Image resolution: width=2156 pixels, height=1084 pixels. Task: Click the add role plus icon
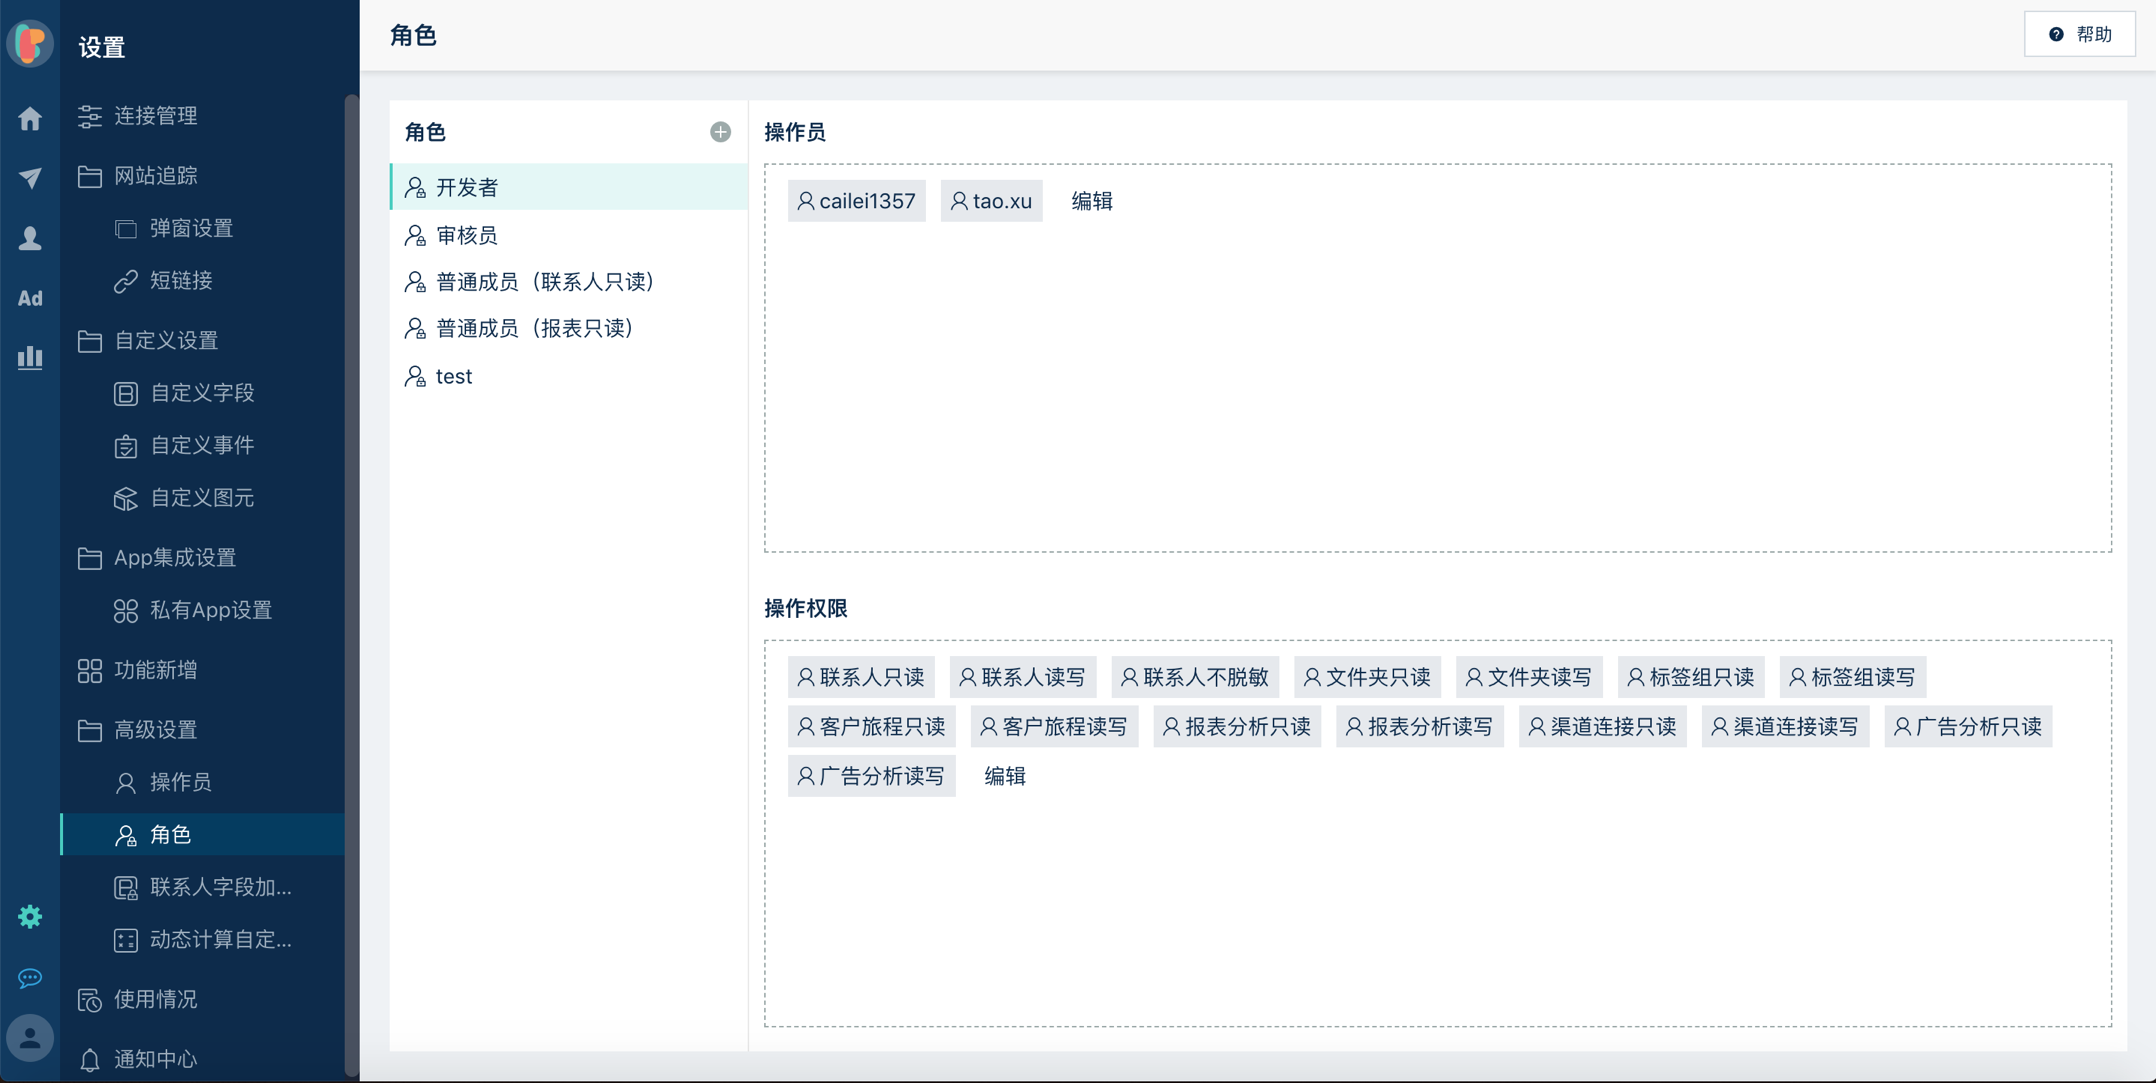(x=720, y=132)
